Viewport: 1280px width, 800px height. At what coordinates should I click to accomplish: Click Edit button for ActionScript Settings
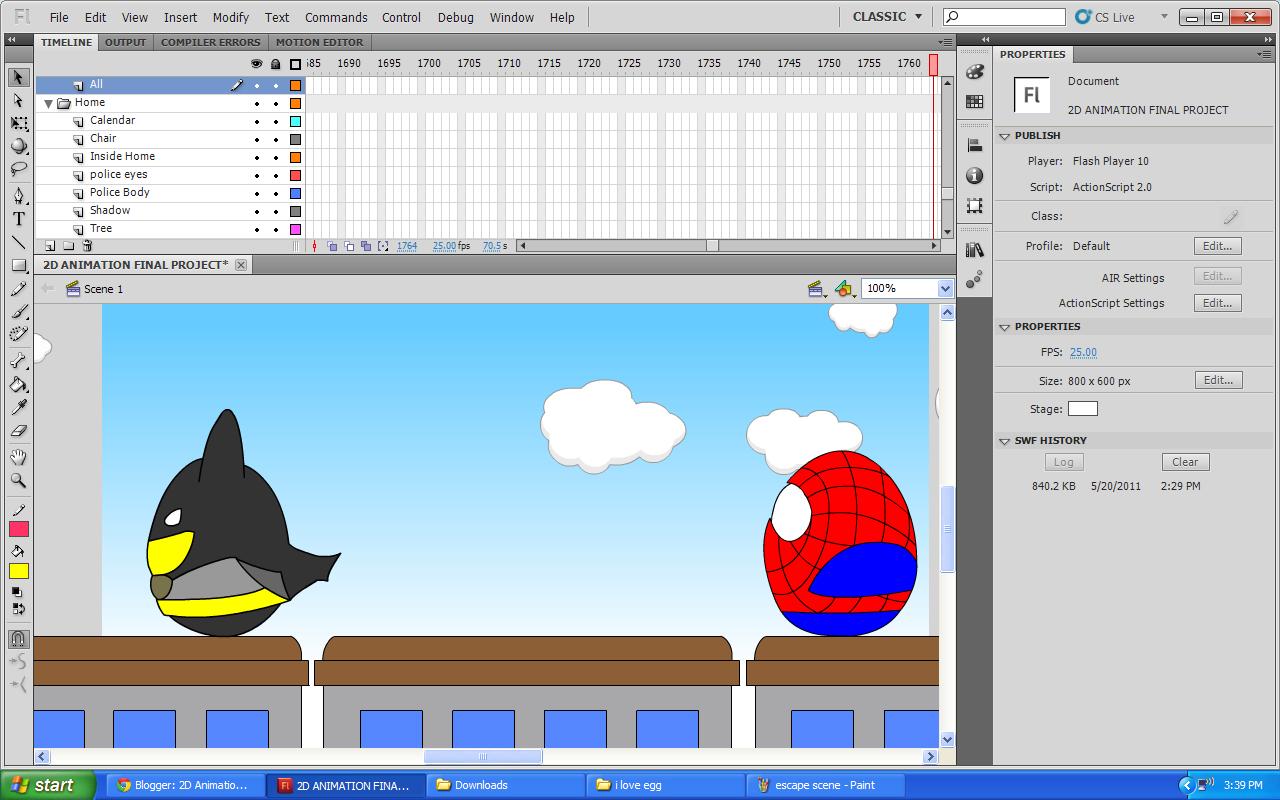(x=1217, y=303)
